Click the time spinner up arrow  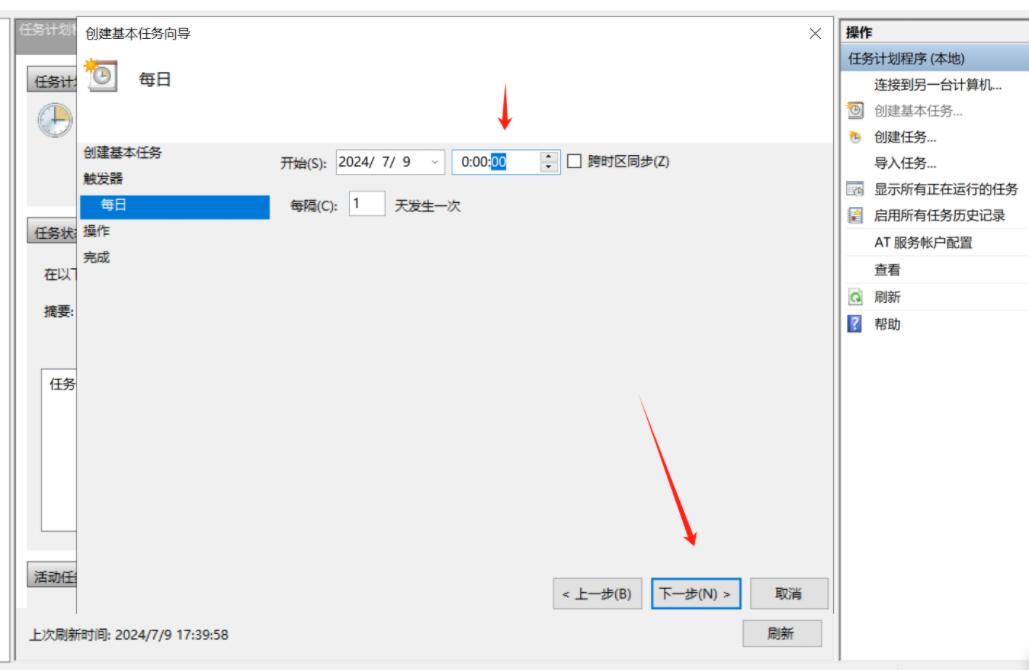click(x=550, y=158)
